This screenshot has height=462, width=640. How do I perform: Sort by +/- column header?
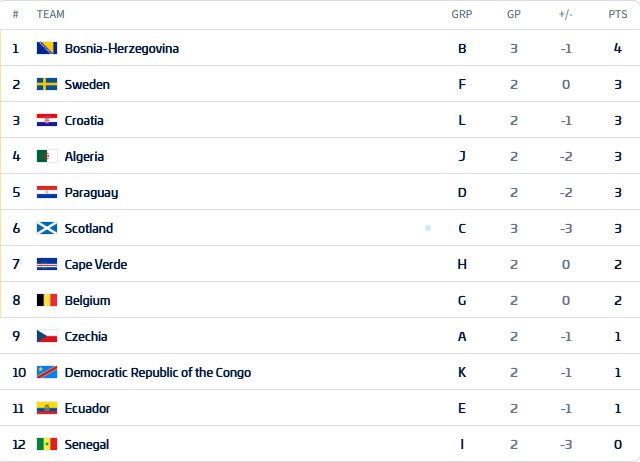coord(566,14)
